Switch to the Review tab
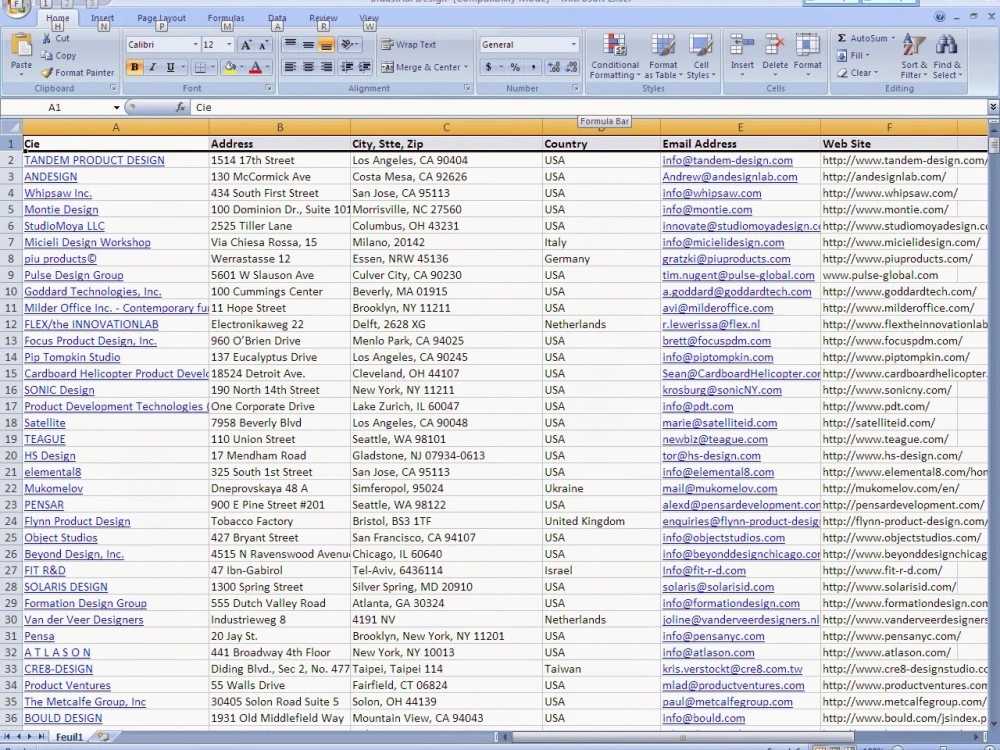This screenshot has height=750, width=1000. click(323, 18)
